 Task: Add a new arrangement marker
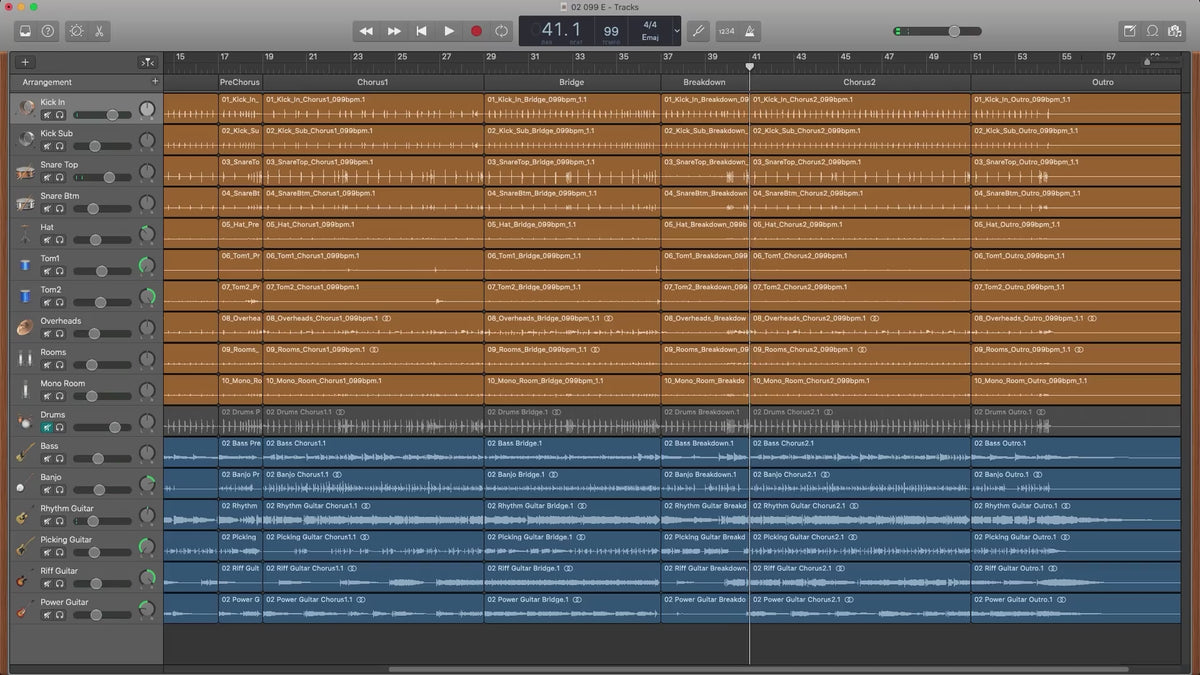[x=154, y=81]
